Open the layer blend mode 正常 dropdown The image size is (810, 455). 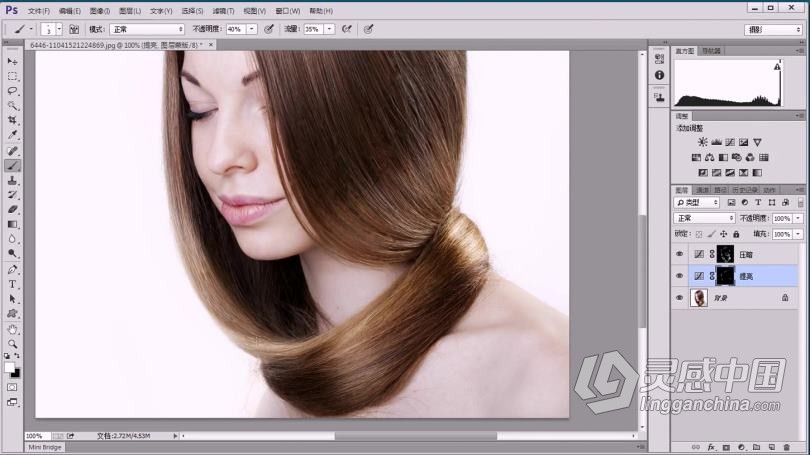click(705, 218)
